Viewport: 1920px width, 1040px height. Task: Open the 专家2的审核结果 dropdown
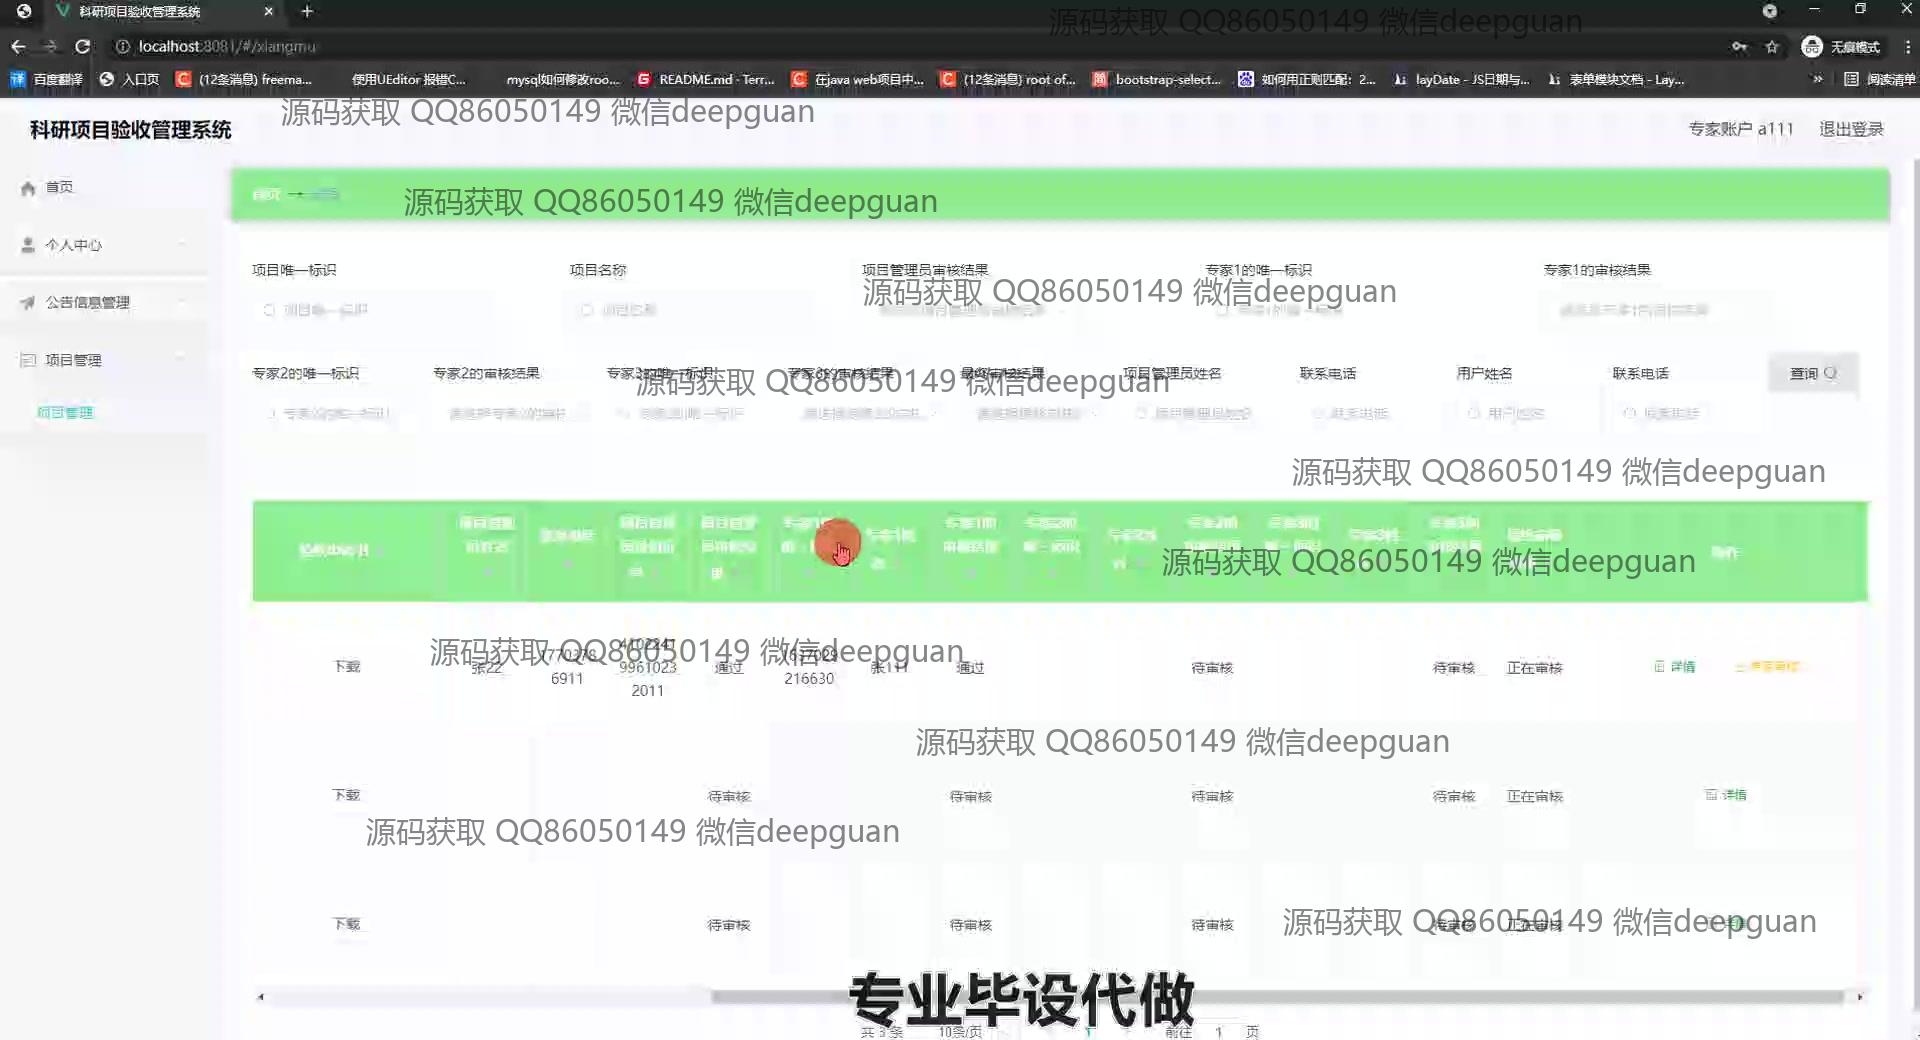510,413
